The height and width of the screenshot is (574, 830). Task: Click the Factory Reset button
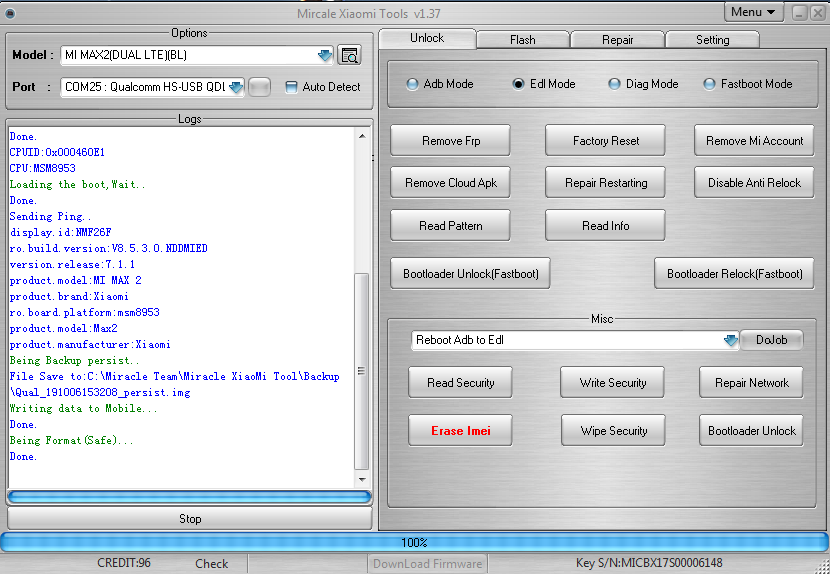[x=606, y=141]
